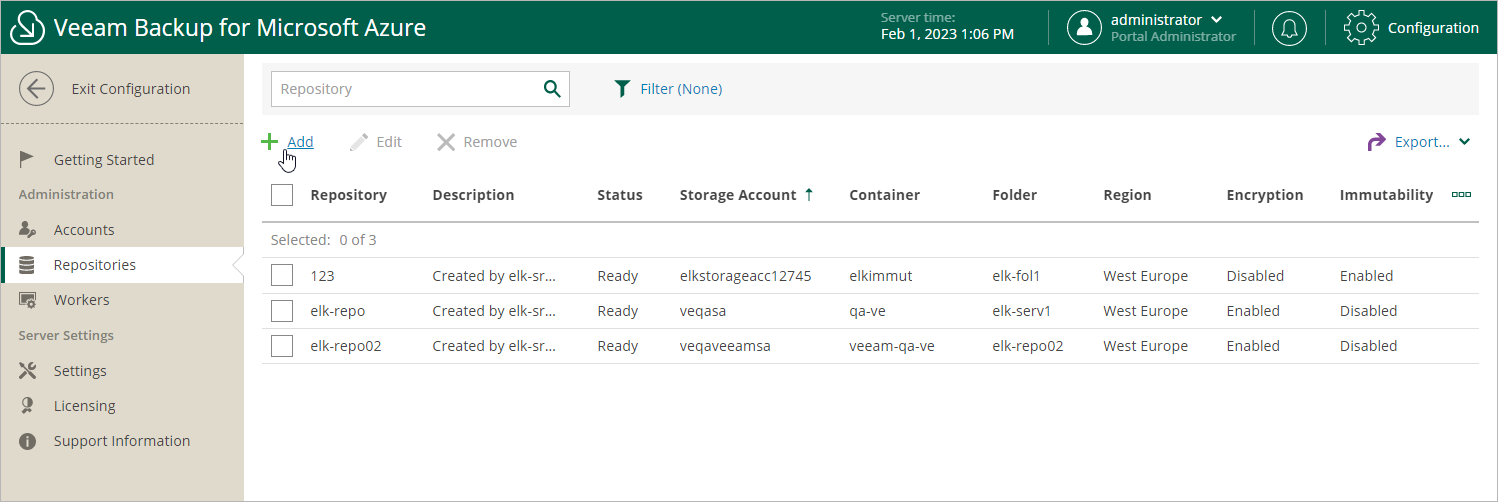Click the notifications bell icon
The height and width of the screenshot is (502, 1498).
(1289, 28)
